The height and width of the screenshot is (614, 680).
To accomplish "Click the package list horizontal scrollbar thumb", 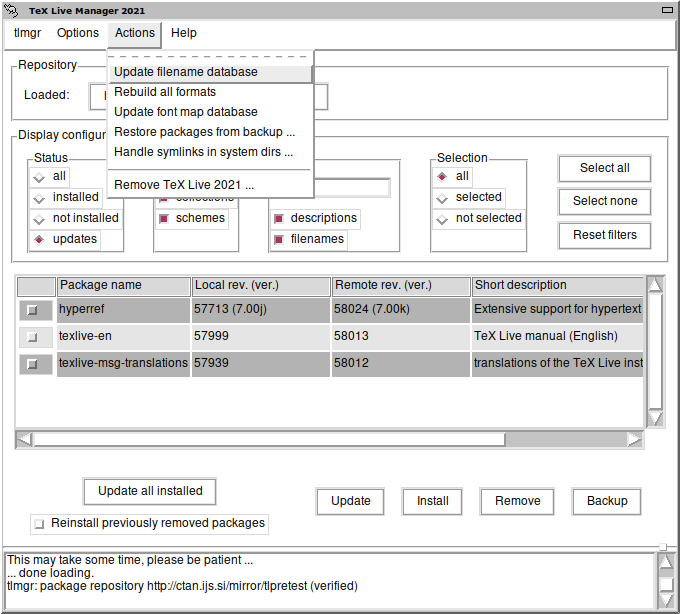I will (269, 440).
